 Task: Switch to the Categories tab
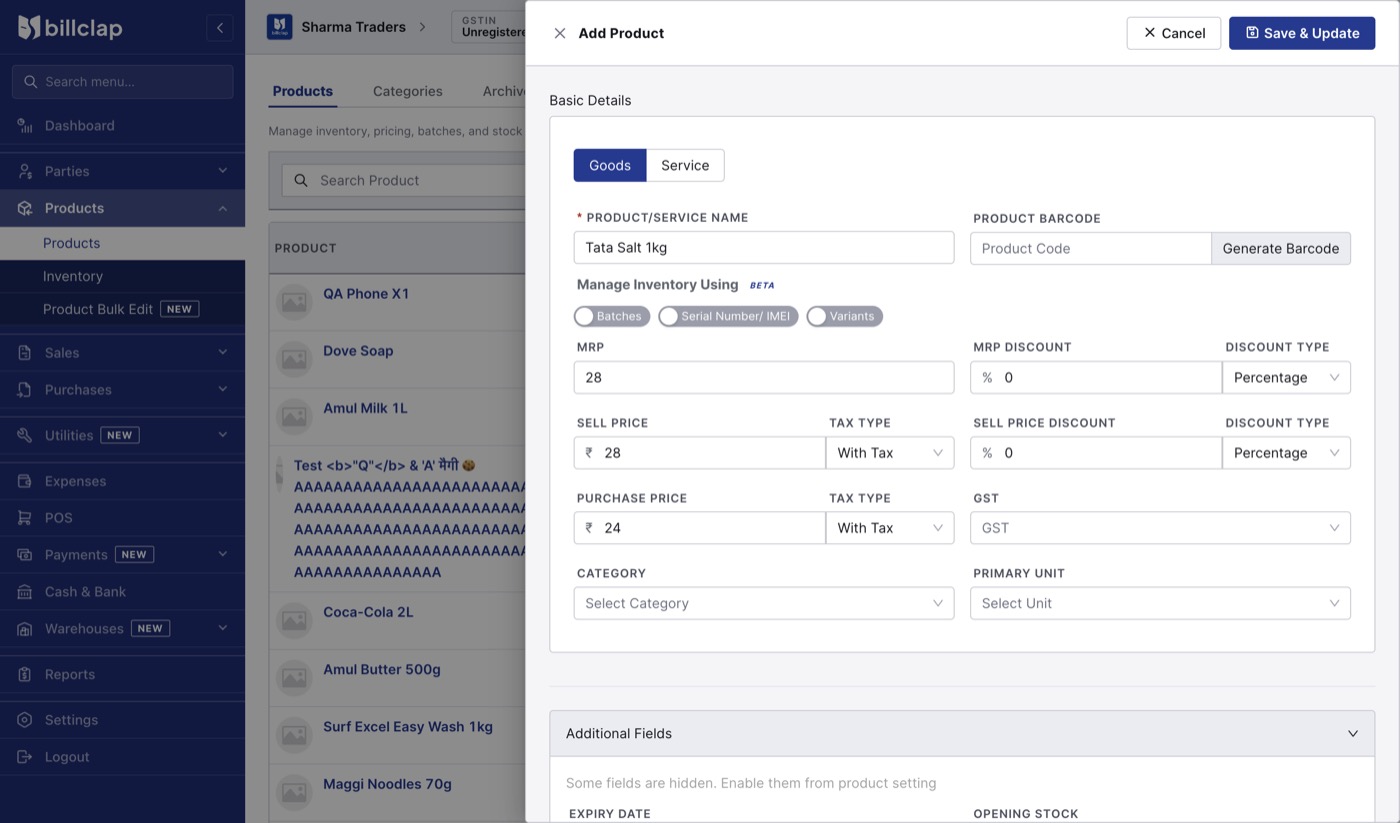pyautogui.click(x=407, y=91)
